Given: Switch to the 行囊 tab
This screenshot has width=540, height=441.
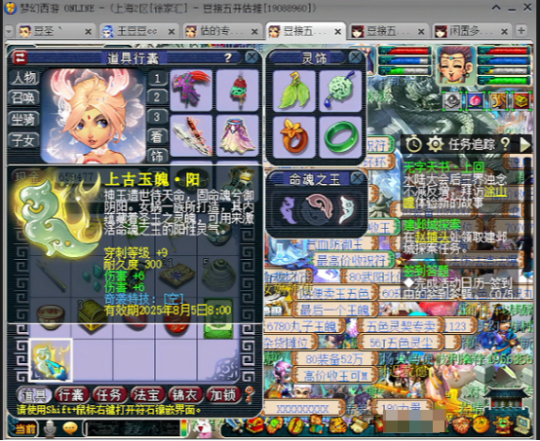Looking at the screenshot, I should pyautogui.click(x=72, y=395).
